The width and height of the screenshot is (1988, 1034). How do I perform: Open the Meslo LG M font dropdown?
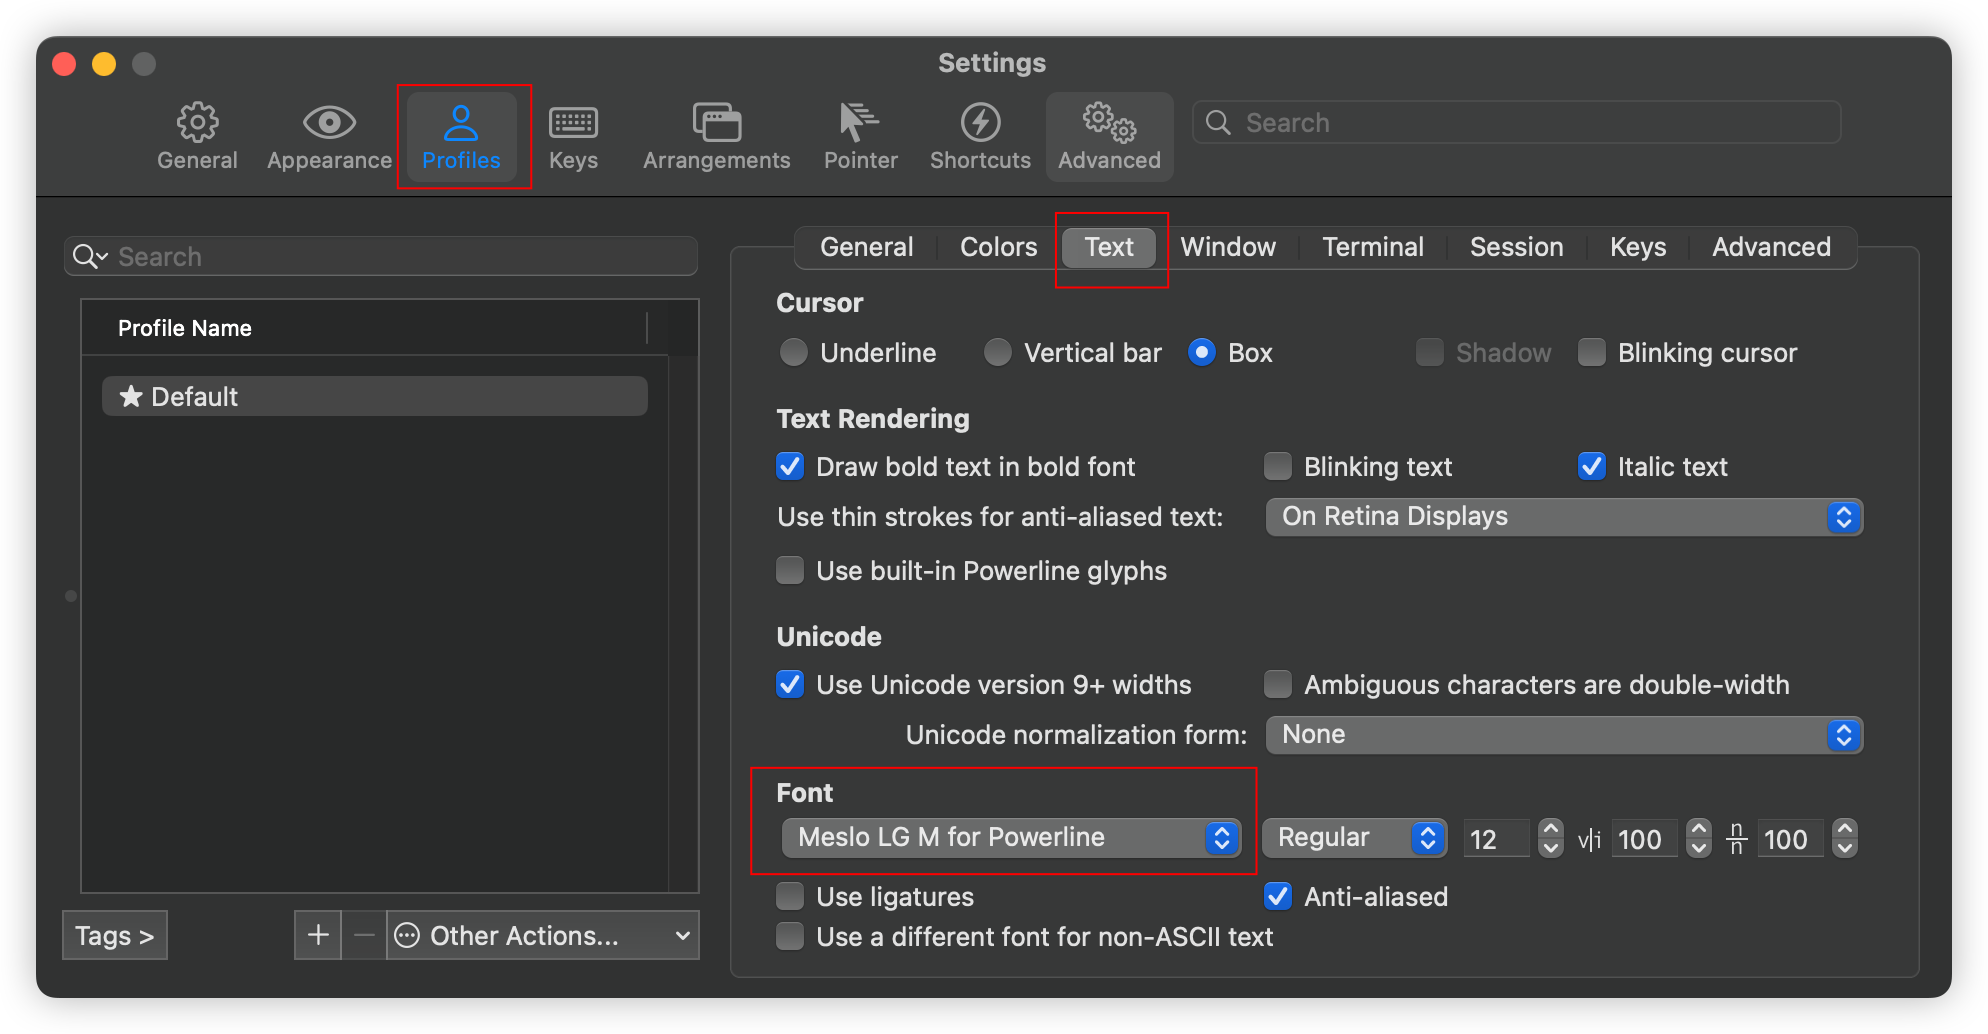point(1011,838)
